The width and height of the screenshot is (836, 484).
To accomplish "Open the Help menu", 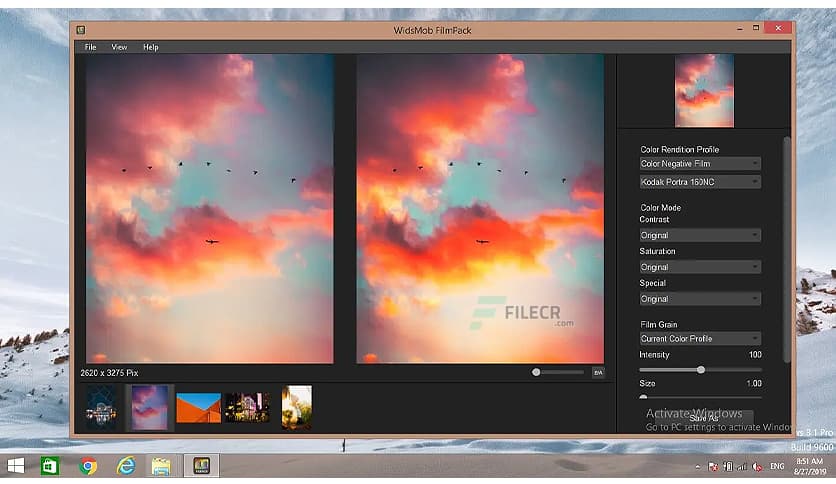I will (x=150, y=47).
